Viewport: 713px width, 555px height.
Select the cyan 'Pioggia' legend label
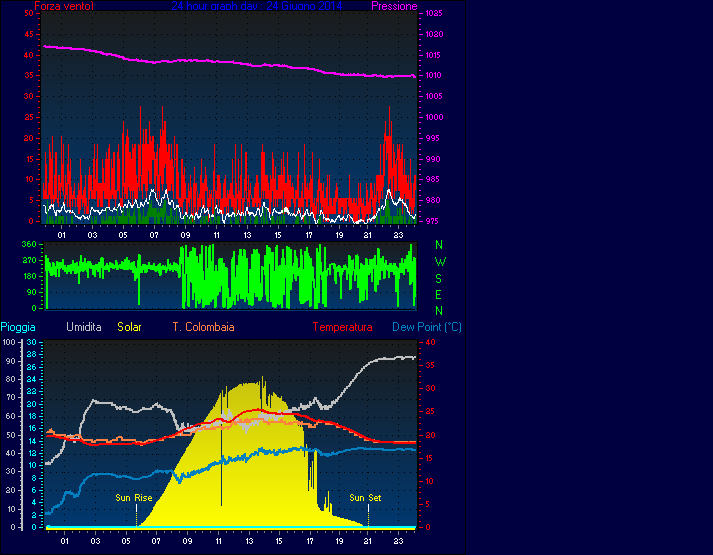click(x=18, y=327)
